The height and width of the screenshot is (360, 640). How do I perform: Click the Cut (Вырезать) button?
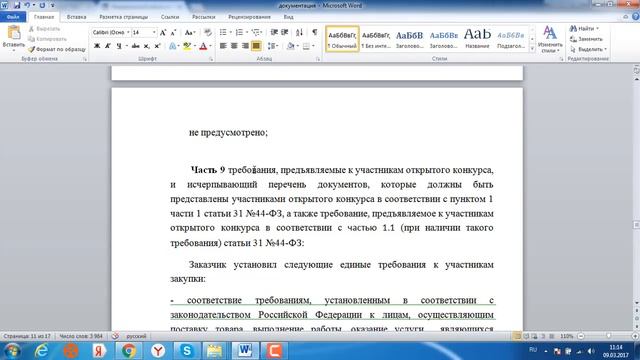coord(44,29)
